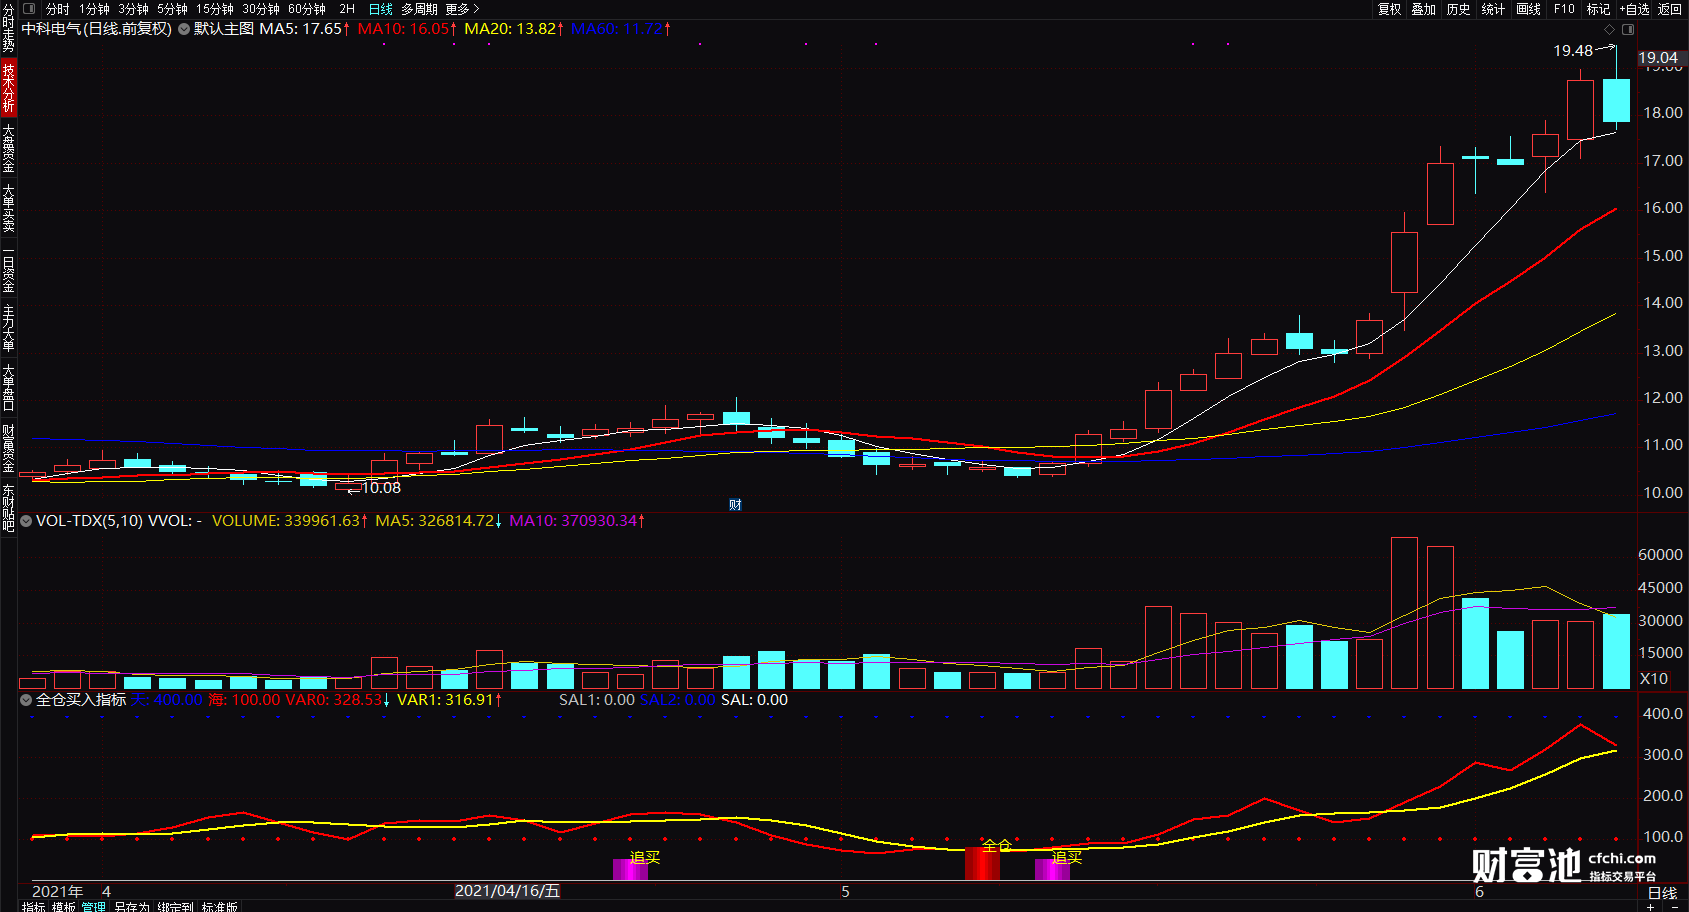Toggle the right info panel icon
The height and width of the screenshot is (912, 1689).
click(x=1628, y=30)
